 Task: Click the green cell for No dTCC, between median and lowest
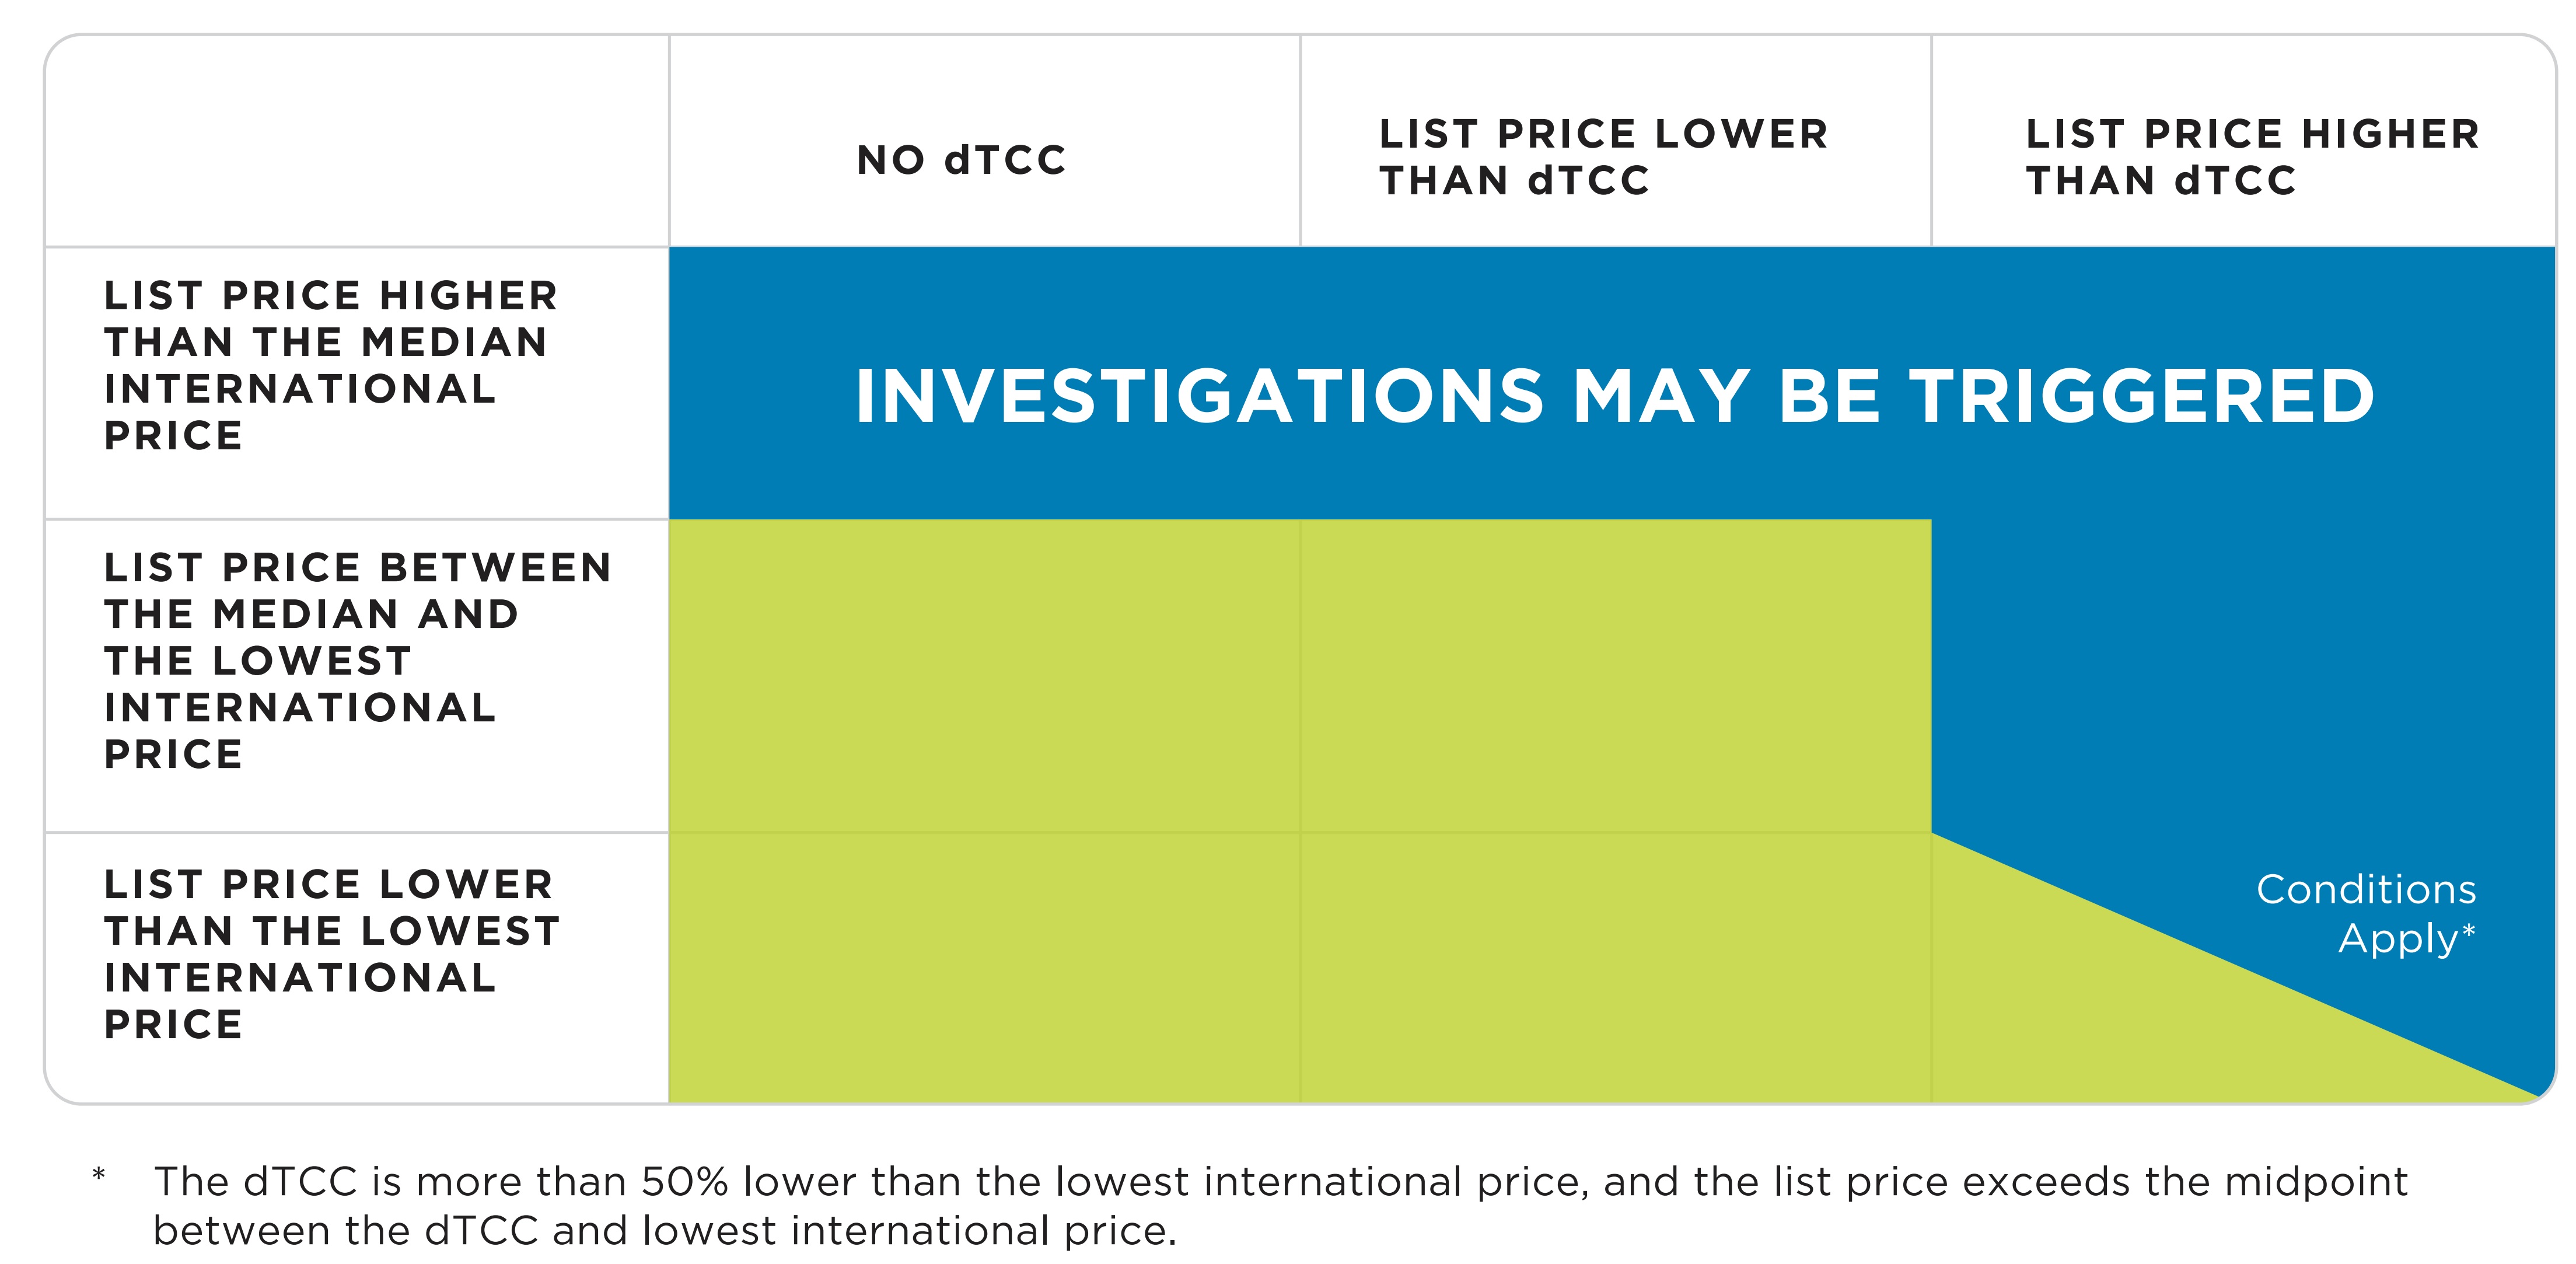tap(984, 675)
